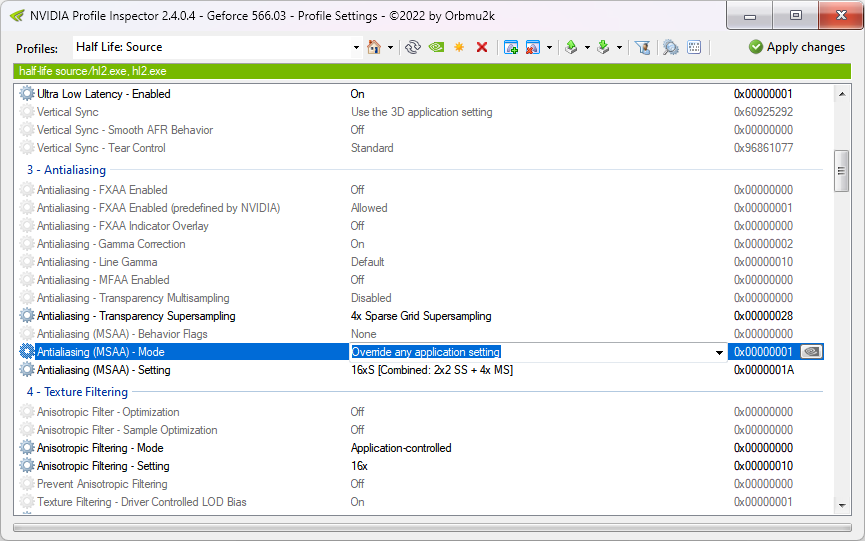
Task: Click gear icon of Antialiasing - Line Gamma
Action: [x=26, y=262]
